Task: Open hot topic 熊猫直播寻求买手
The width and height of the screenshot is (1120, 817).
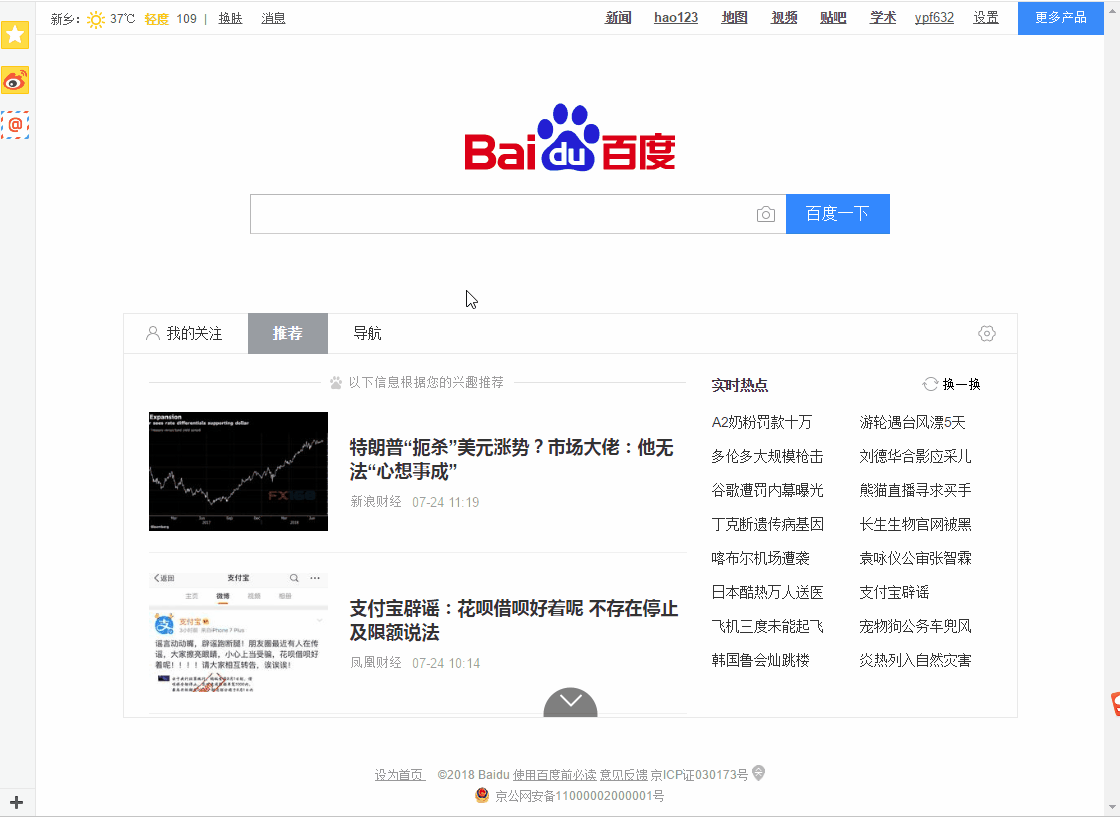Action: [x=915, y=490]
